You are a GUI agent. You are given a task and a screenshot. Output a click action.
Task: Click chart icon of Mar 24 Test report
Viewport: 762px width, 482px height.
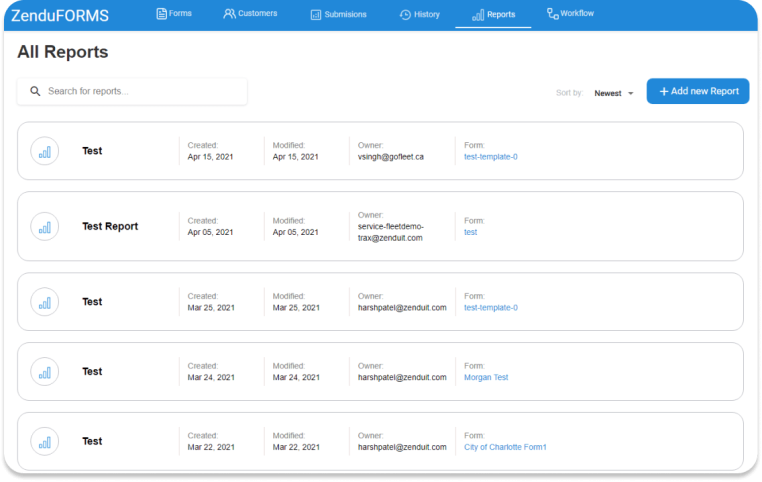pos(45,372)
